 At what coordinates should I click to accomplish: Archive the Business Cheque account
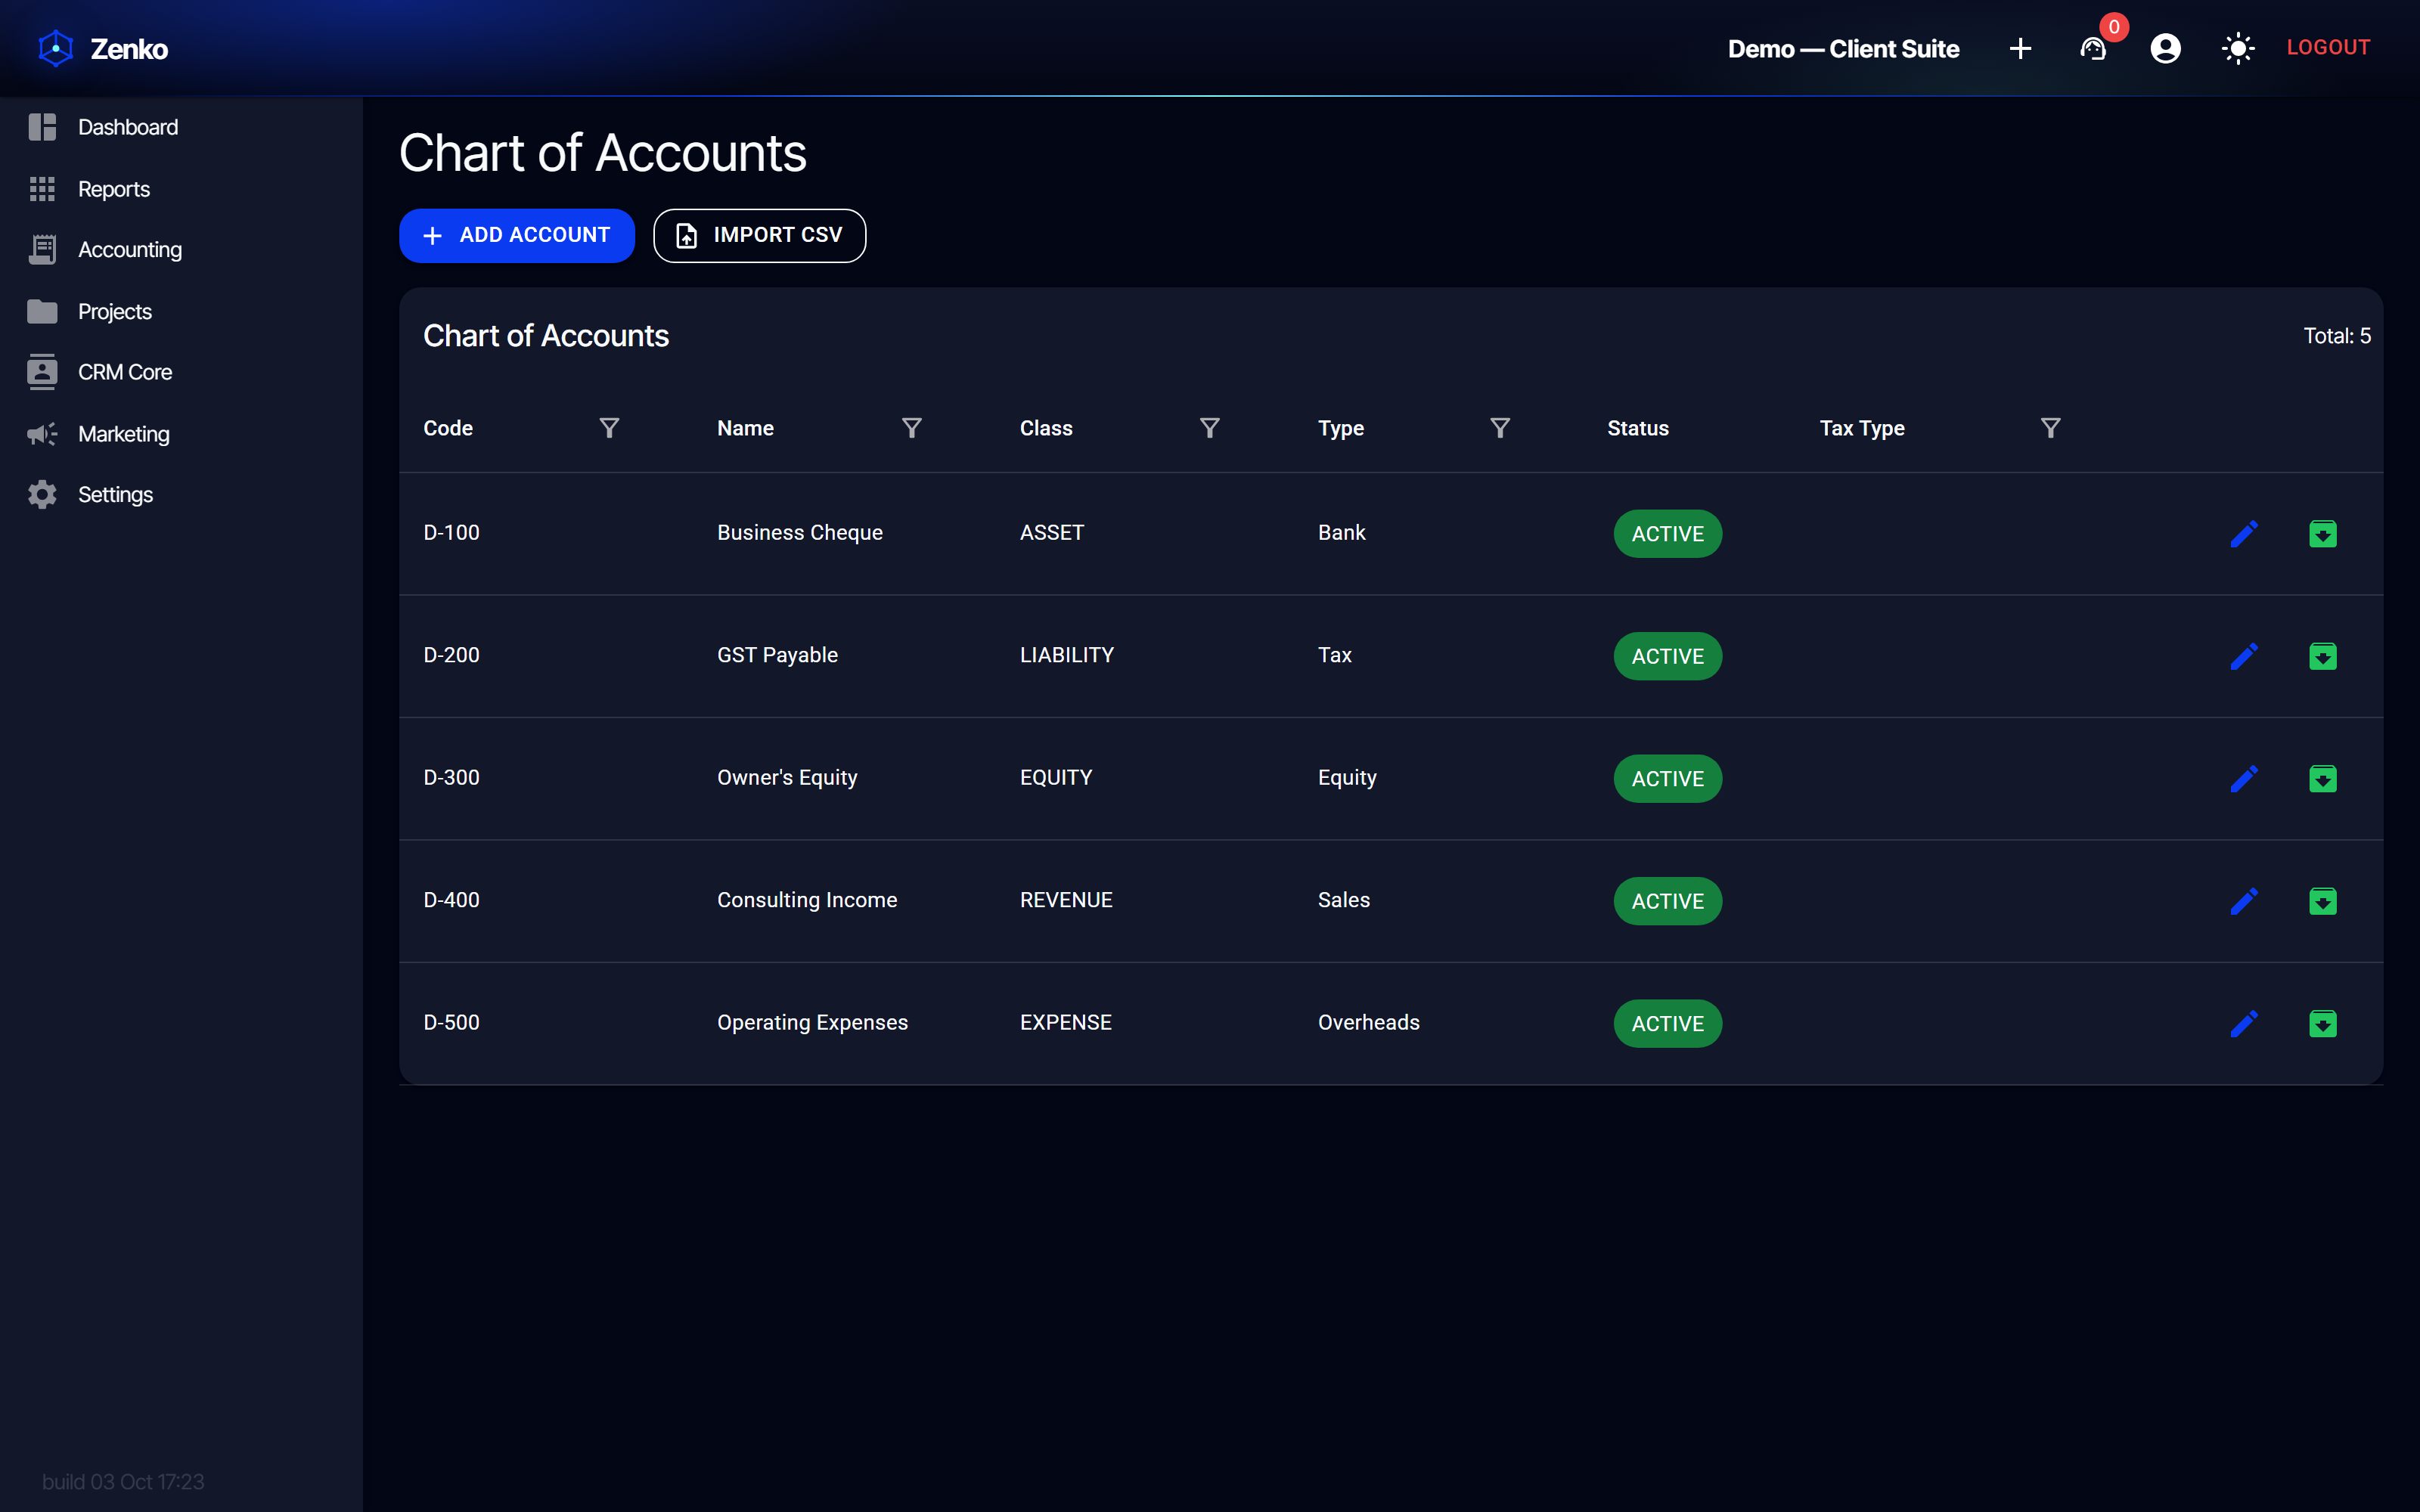pyautogui.click(x=2322, y=534)
